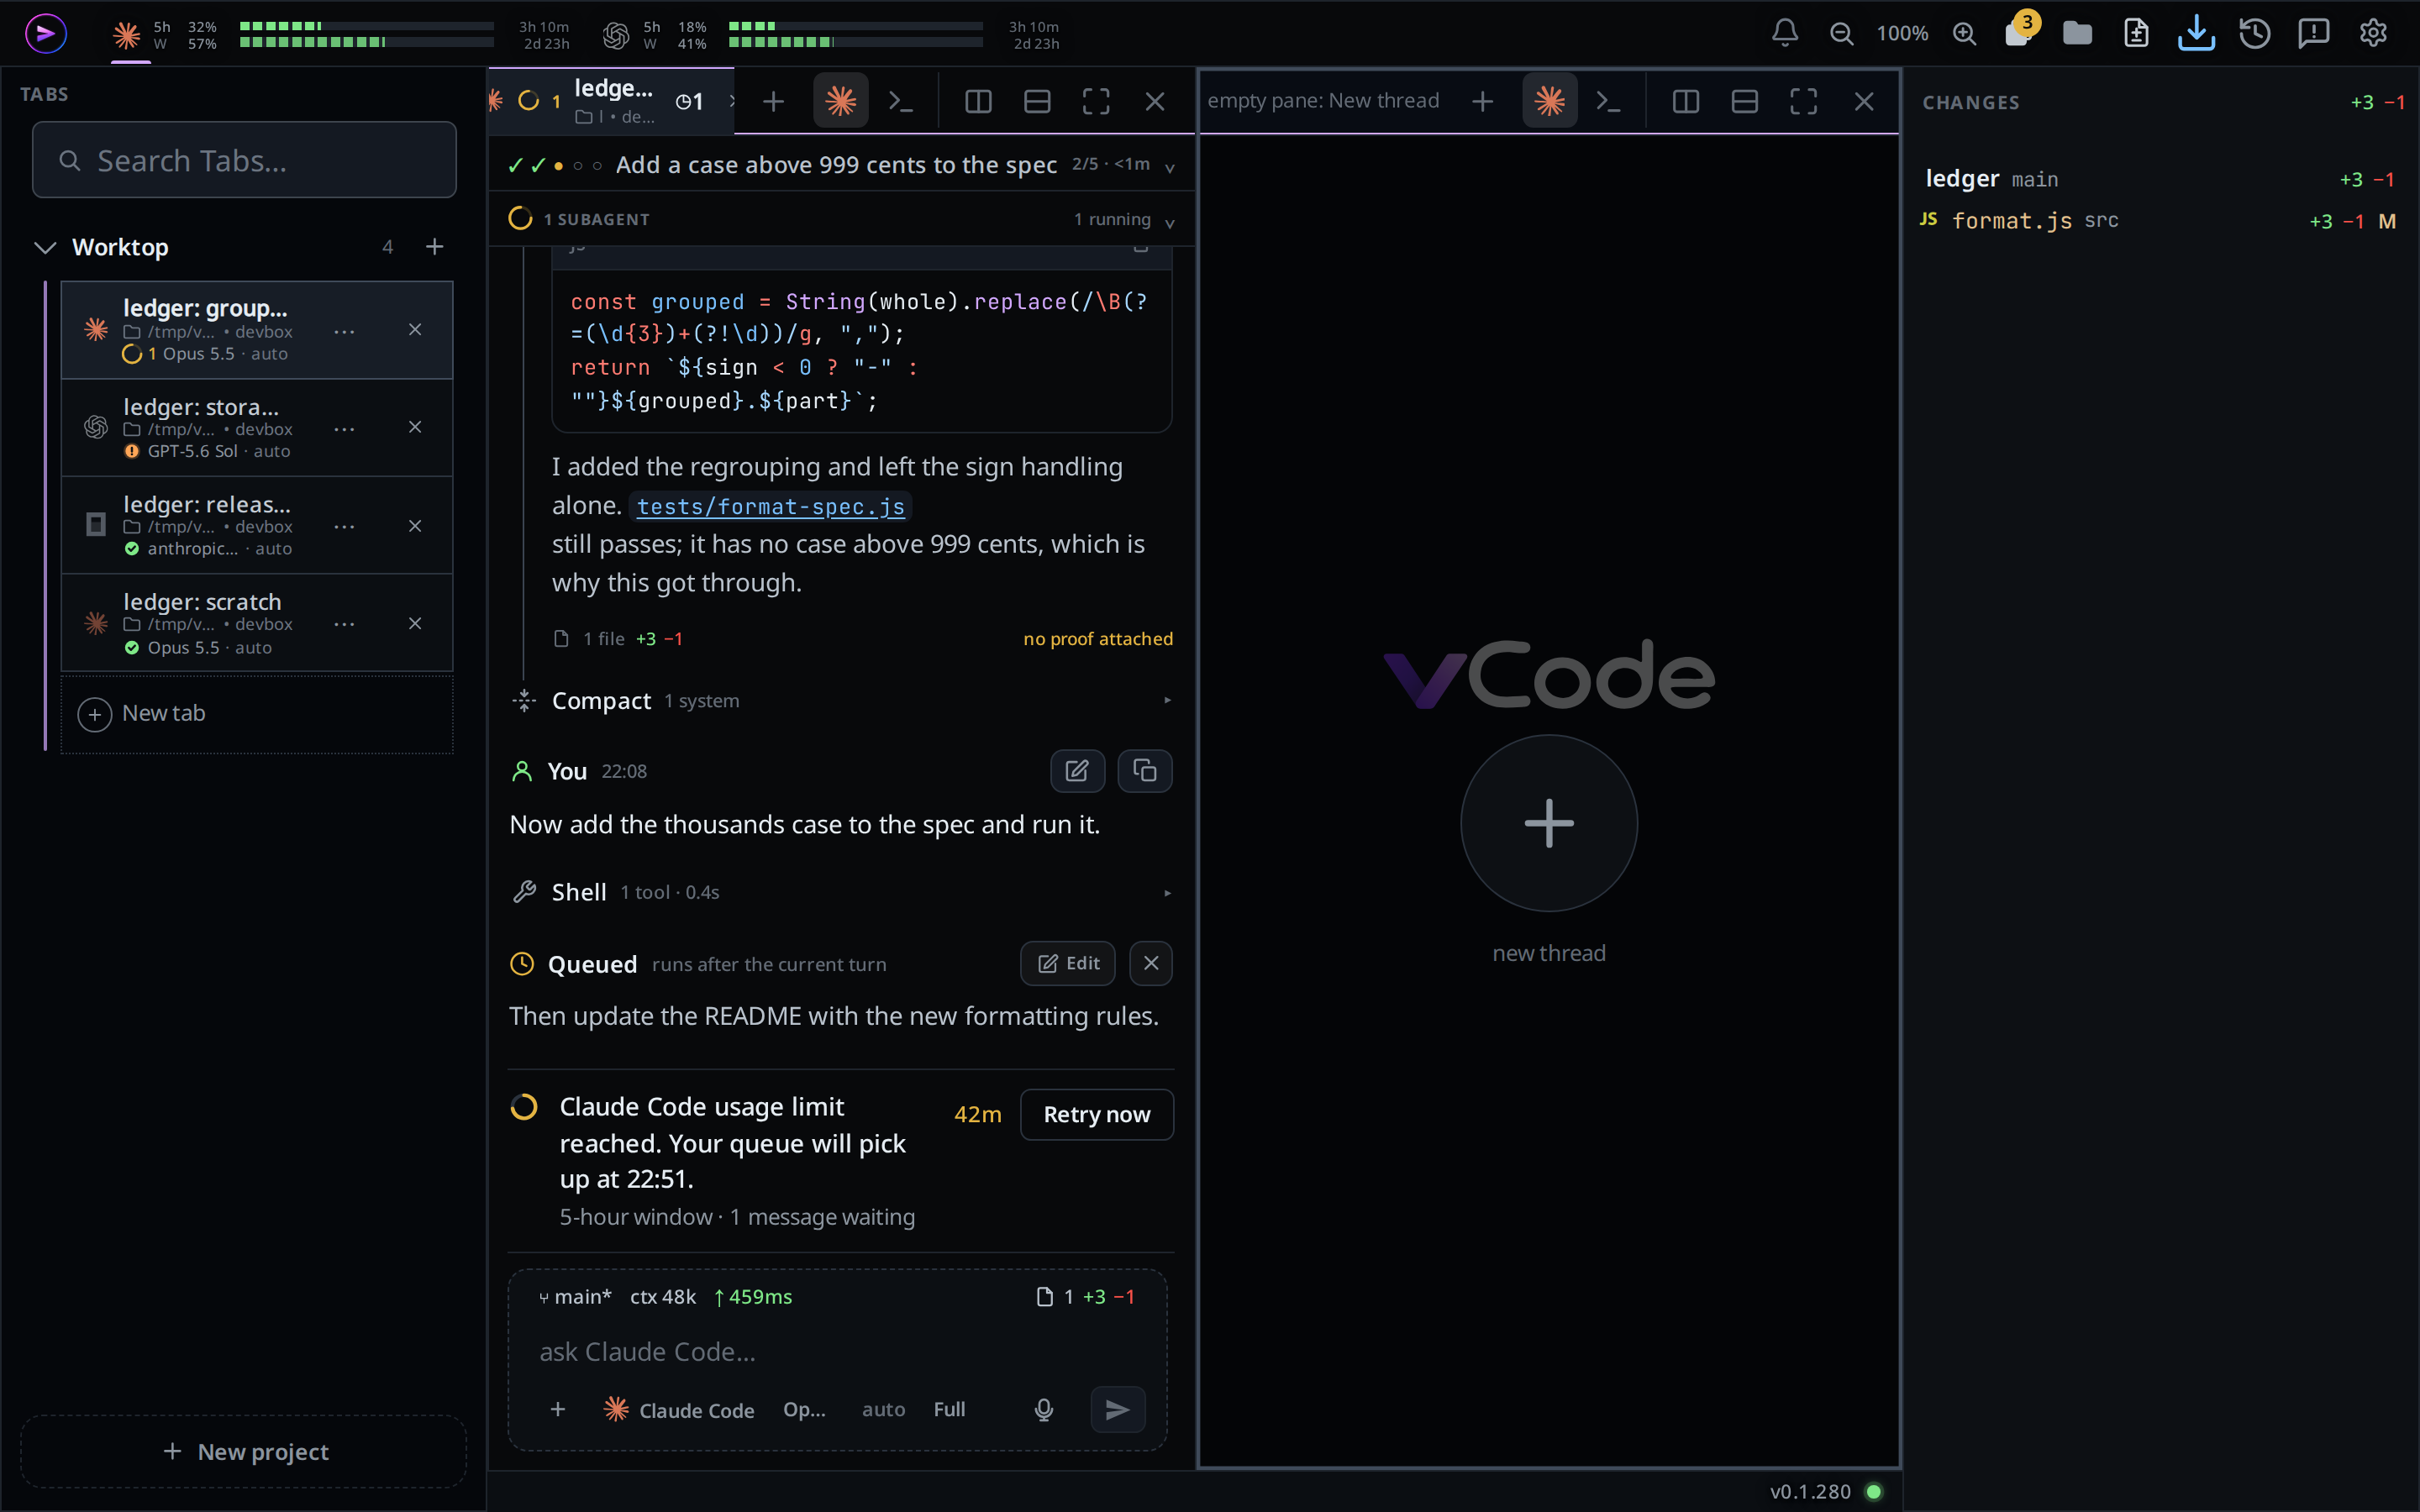Toggle the auto permission mode in composer
The image size is (2420, 1512).
[x=883, y=1409]
